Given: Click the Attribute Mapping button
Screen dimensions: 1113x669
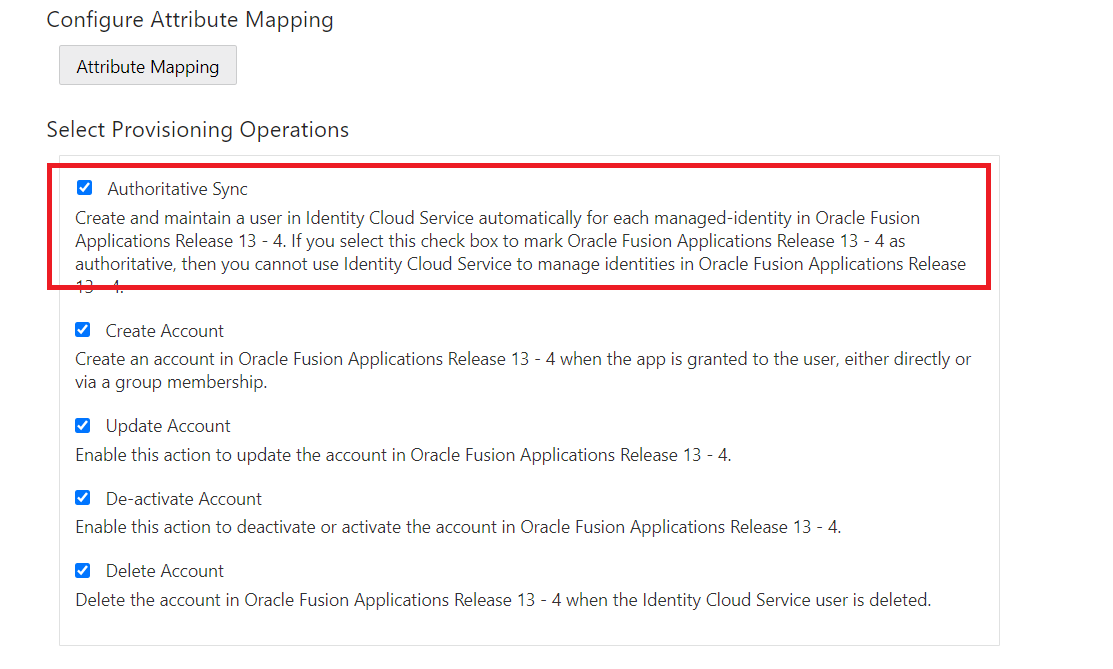Looking at the screenshot, I should tap(148, 66).
